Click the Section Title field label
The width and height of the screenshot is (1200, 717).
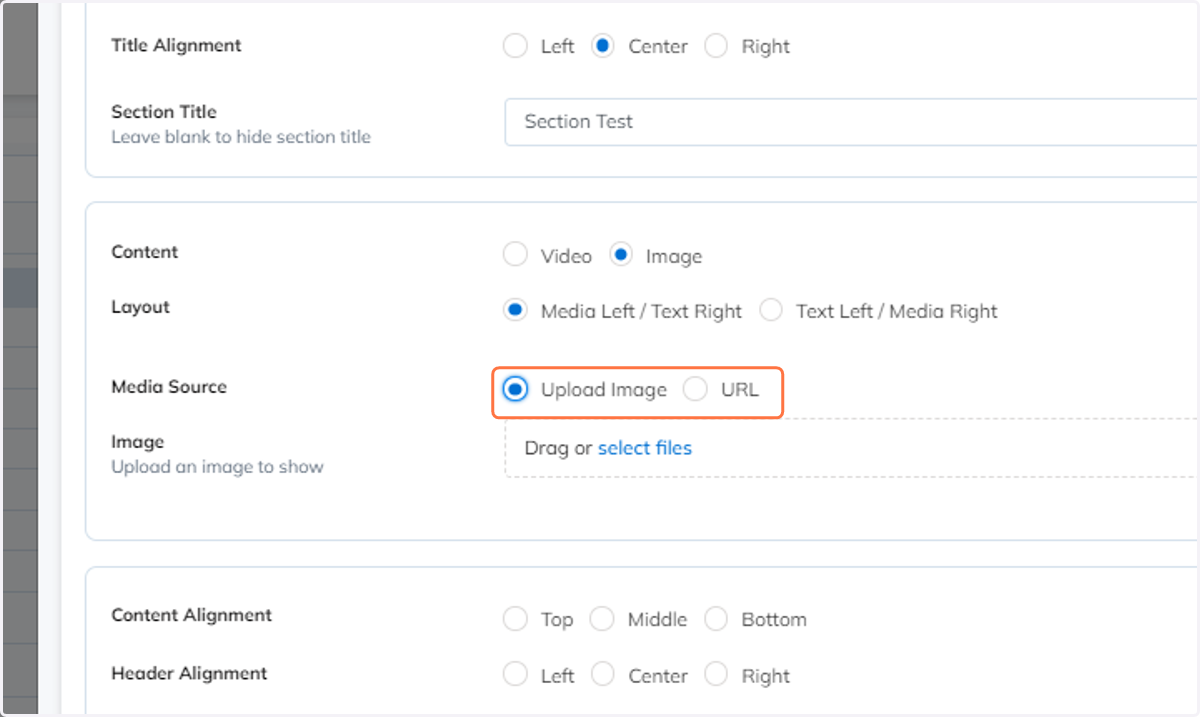click(164, 112)
